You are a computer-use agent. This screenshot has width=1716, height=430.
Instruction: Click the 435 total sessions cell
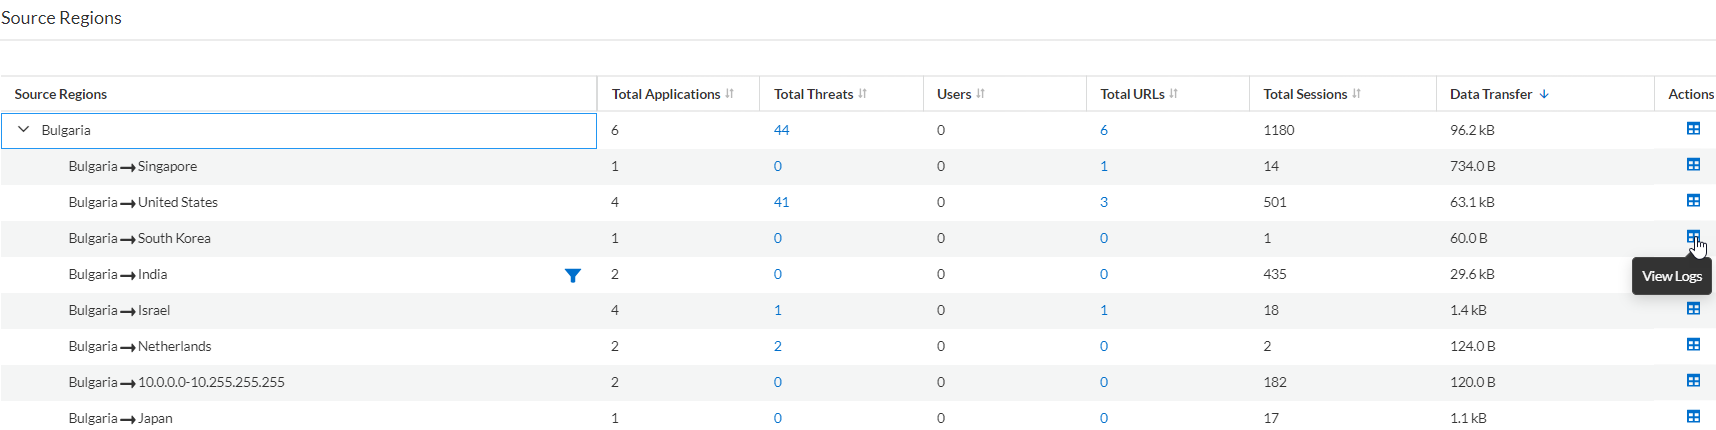point(1275,274)
